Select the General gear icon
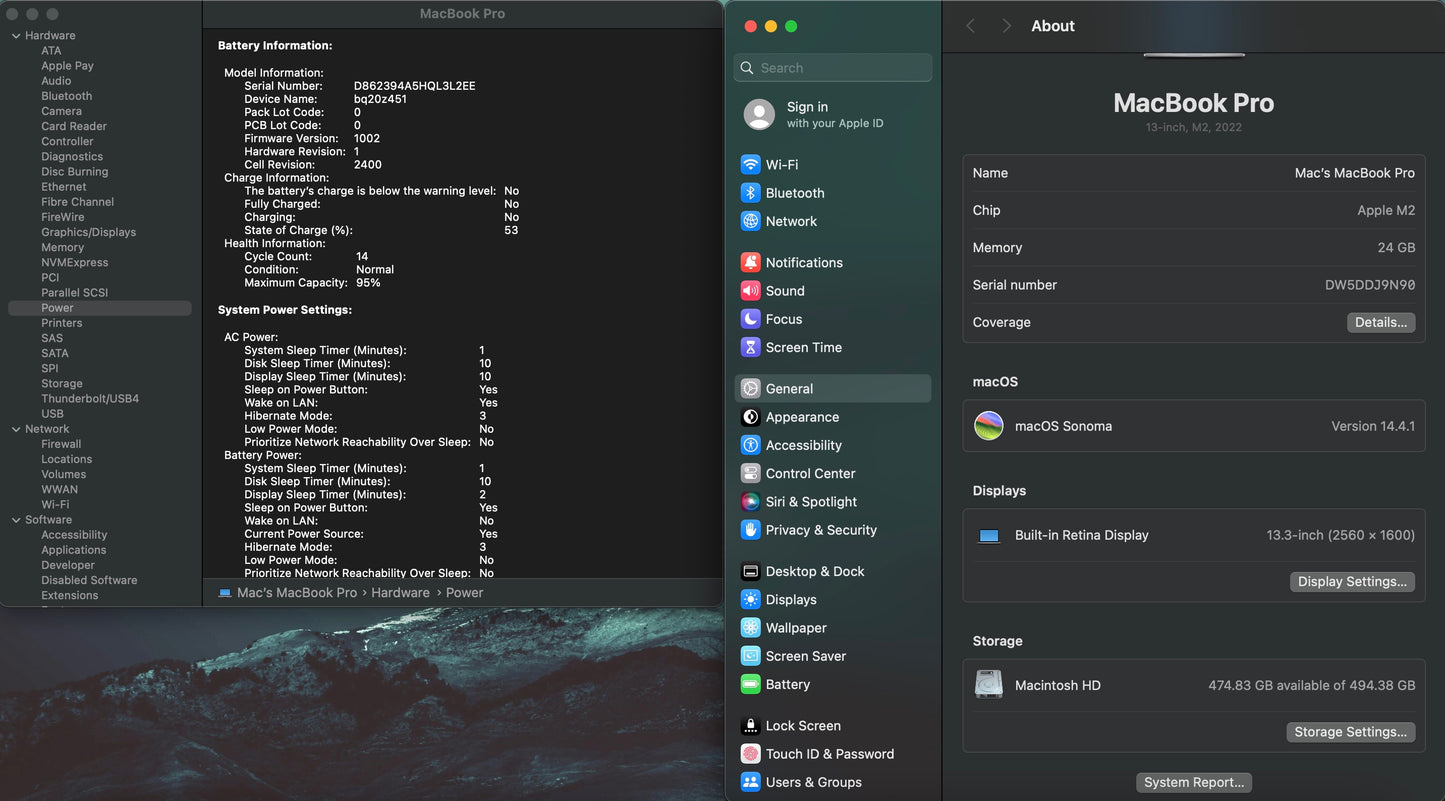The width and height of the screenshot is (1445, 801). 750,389
